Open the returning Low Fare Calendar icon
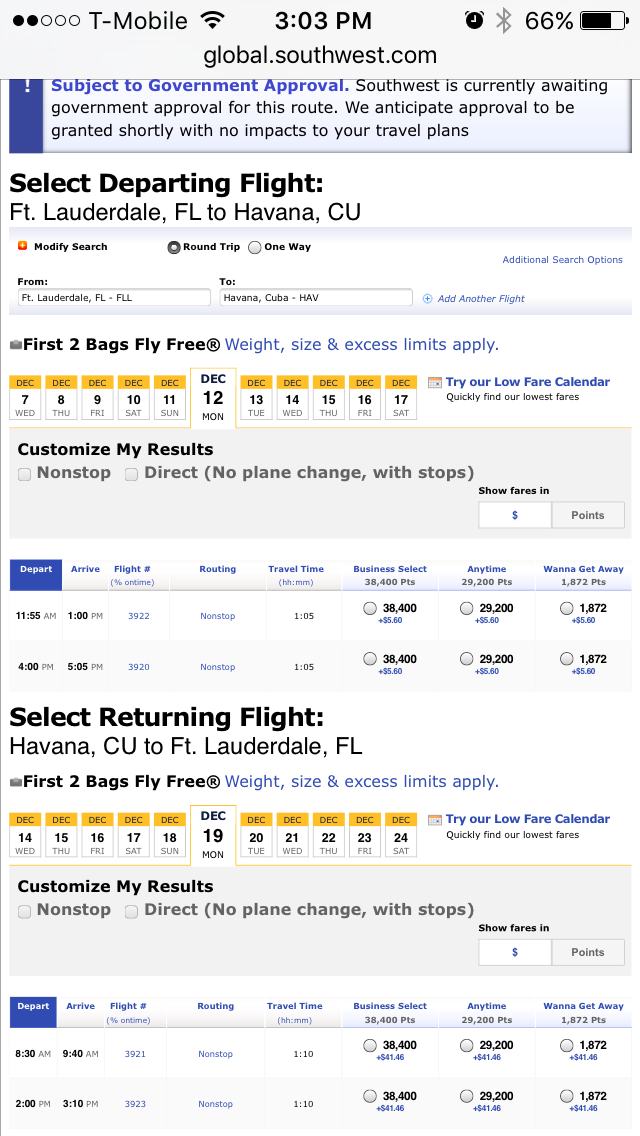640x1136 pixels. [435, 820]
